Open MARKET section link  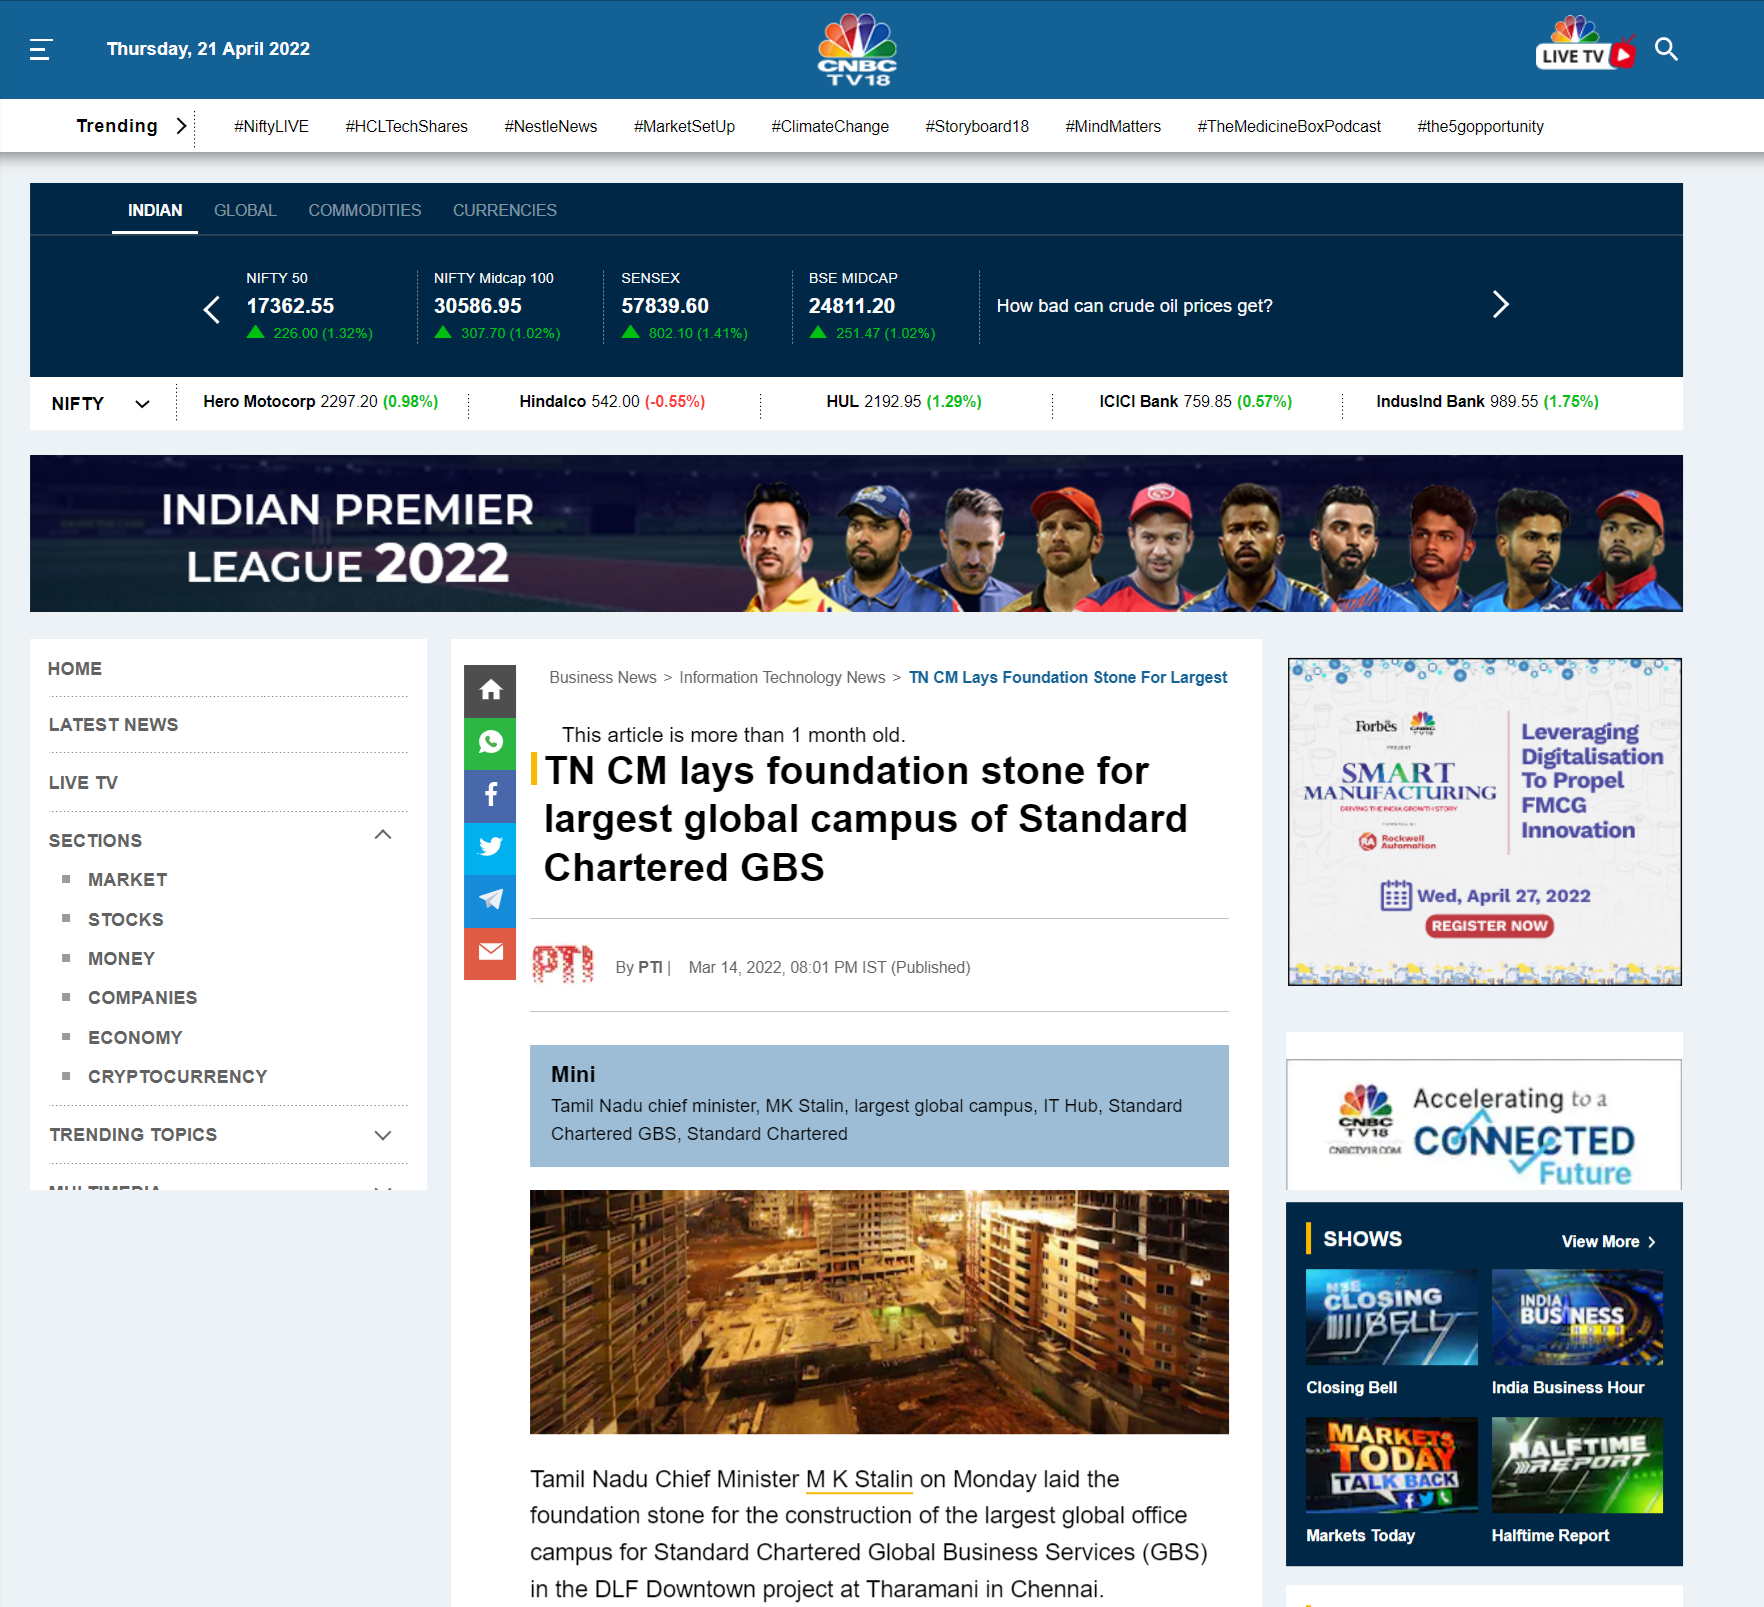(127, 880)
